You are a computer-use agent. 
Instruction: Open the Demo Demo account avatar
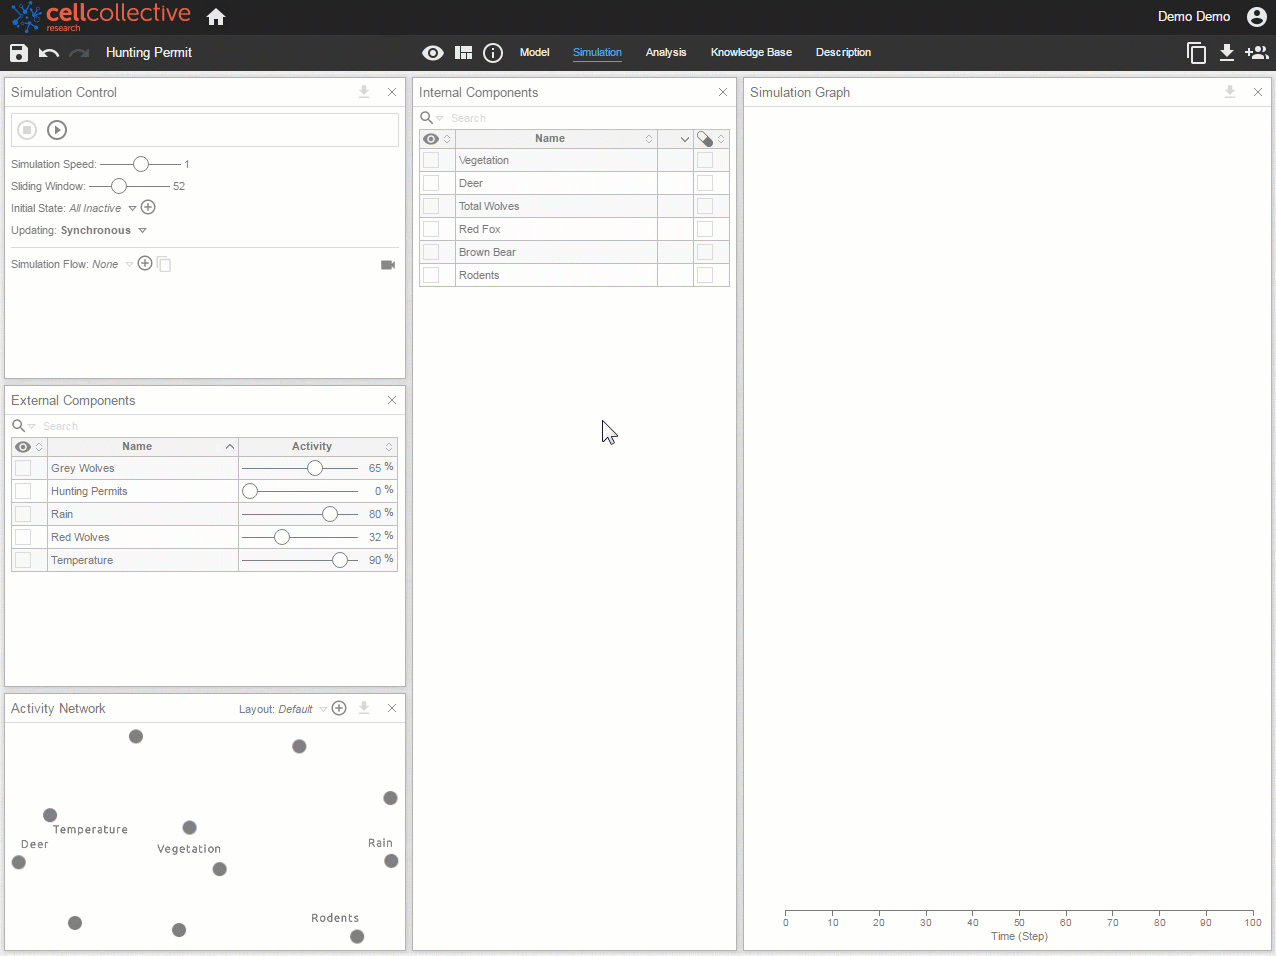click(x=1257, y=17)
